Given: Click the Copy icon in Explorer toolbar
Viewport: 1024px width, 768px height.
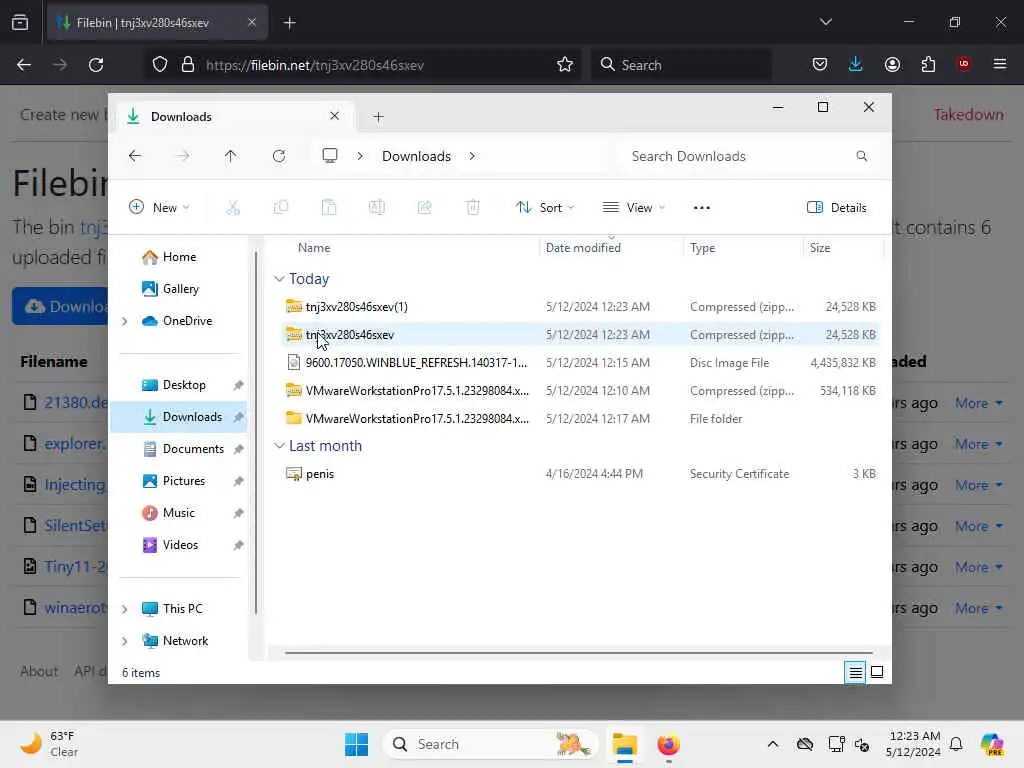Looking at the screenshot, I should tap(281, 208).
